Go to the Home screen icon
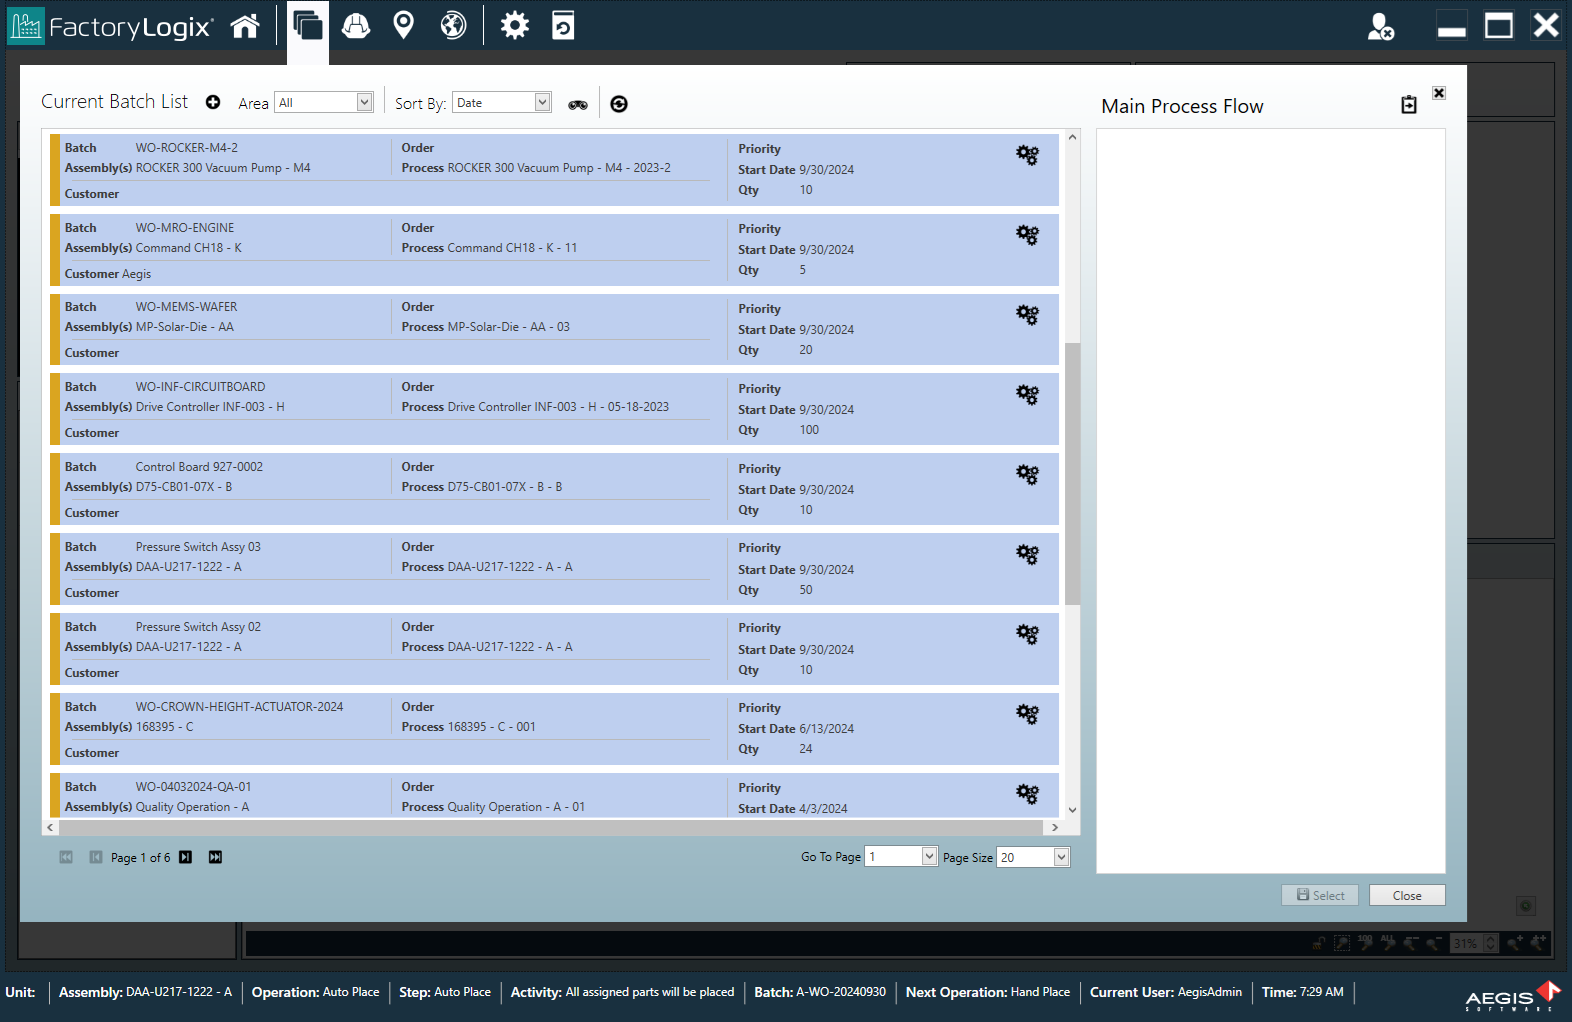Viewport: 1572px width, 1022px height. pos(245,26)
